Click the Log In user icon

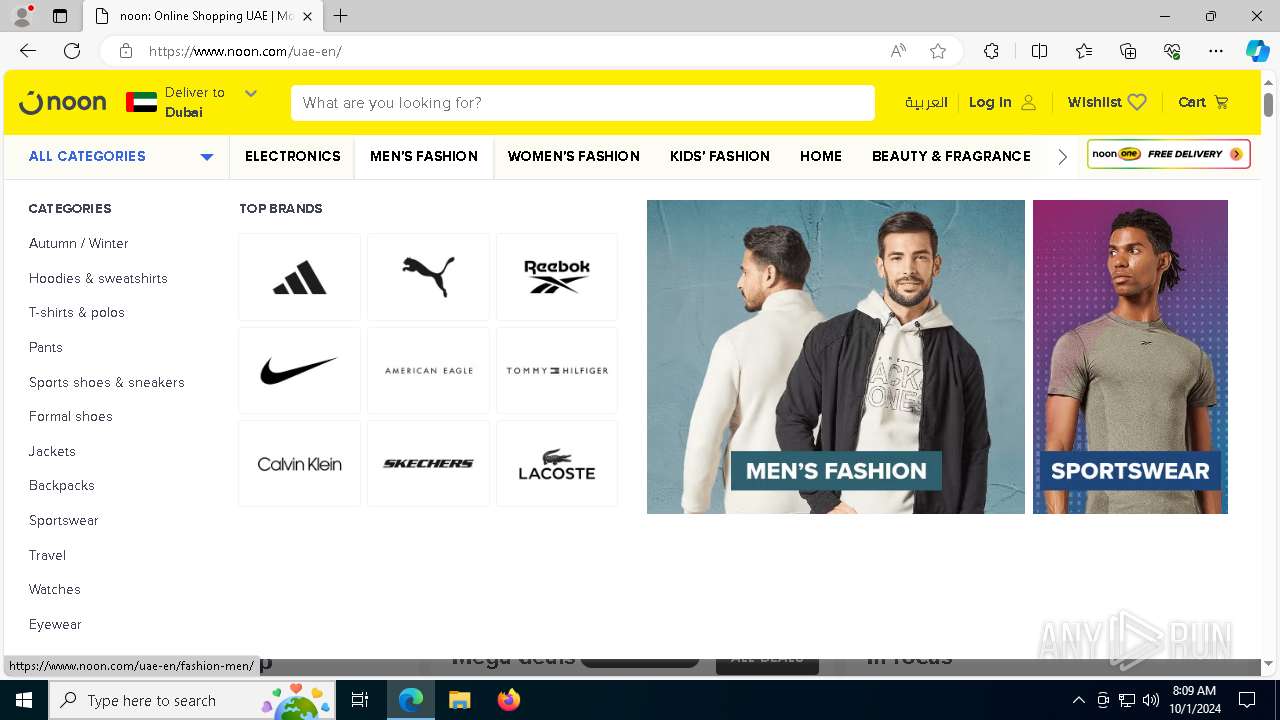pyautogui.click(x=1029, y=102)
